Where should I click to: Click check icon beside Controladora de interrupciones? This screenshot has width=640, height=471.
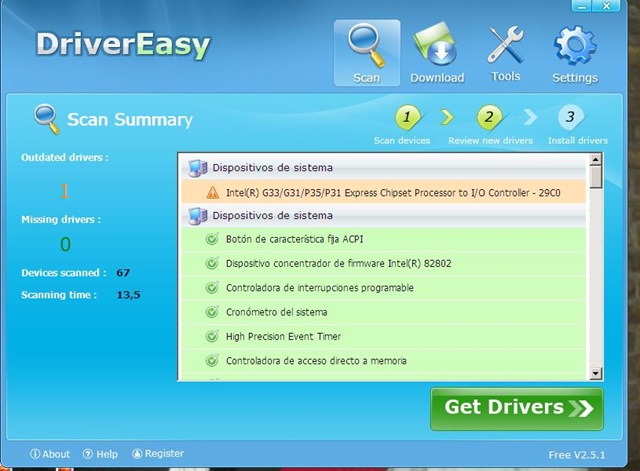coord(212,288)
